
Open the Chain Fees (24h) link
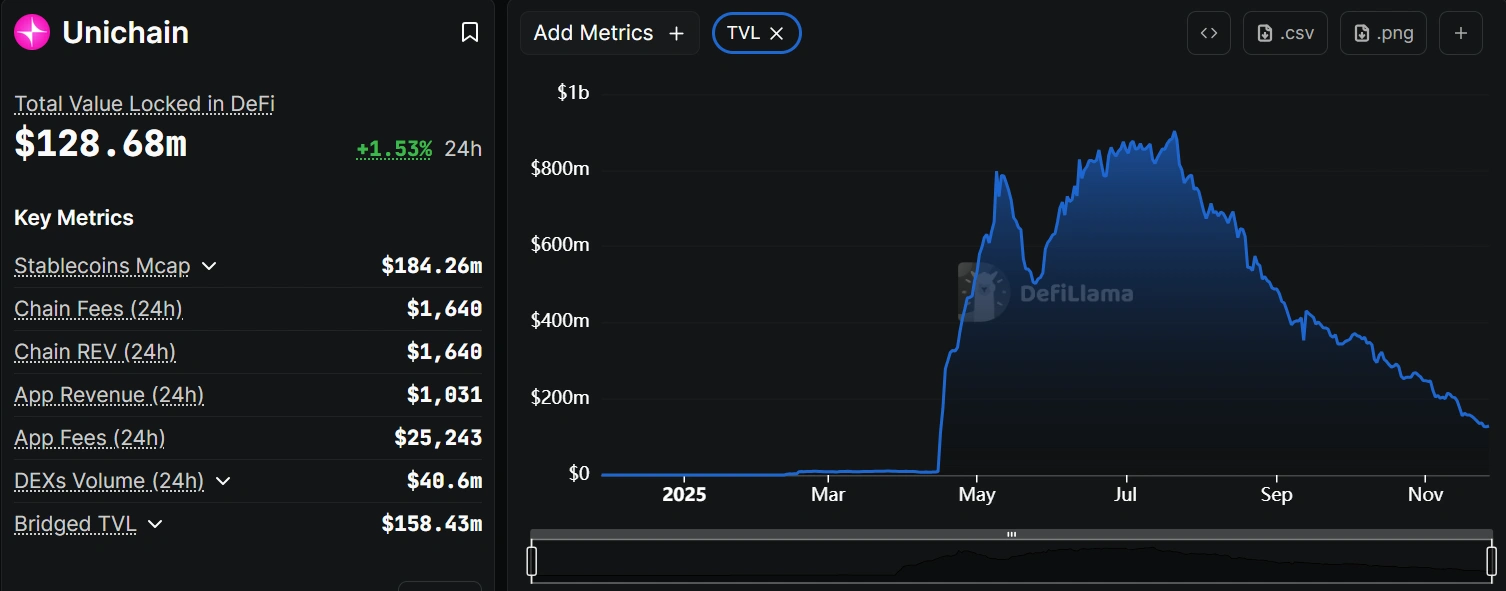98,309
